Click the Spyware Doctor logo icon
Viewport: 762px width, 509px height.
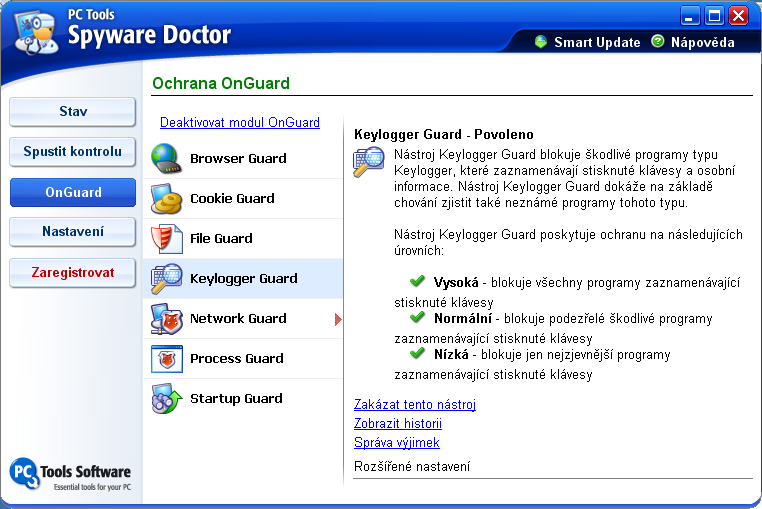point(36,33)
